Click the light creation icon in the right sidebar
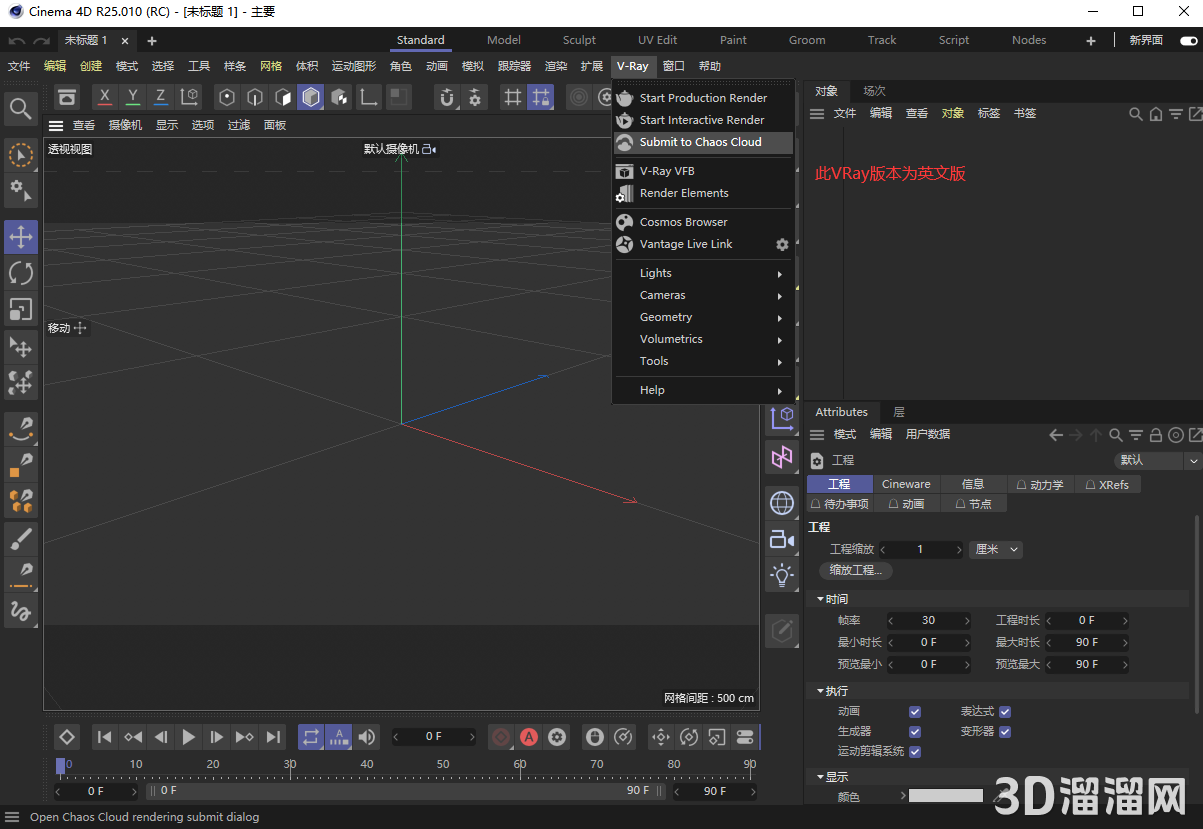 [x=782, y=575]
